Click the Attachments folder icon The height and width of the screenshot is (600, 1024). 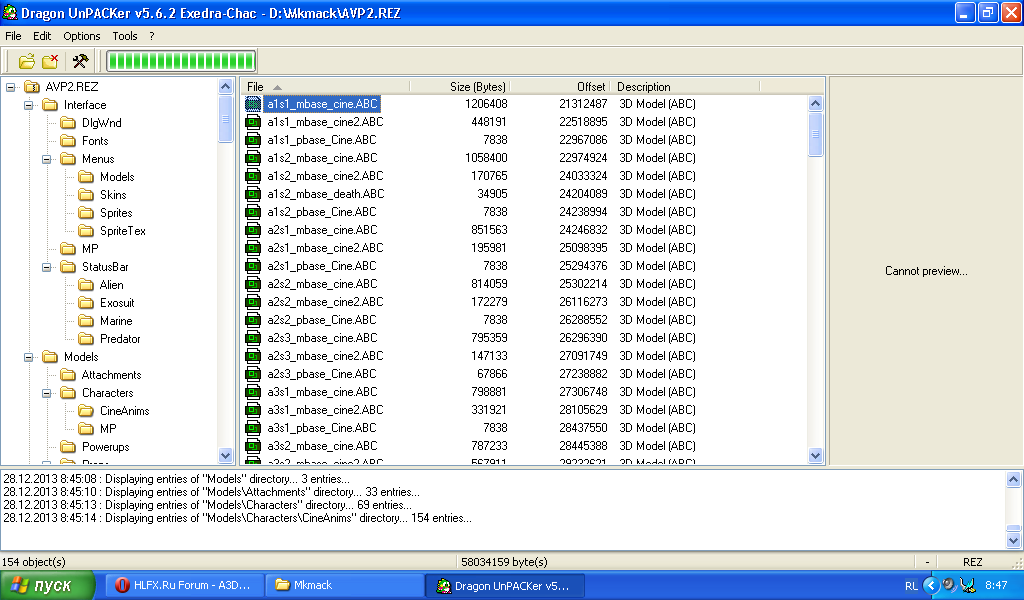[68, 375]
